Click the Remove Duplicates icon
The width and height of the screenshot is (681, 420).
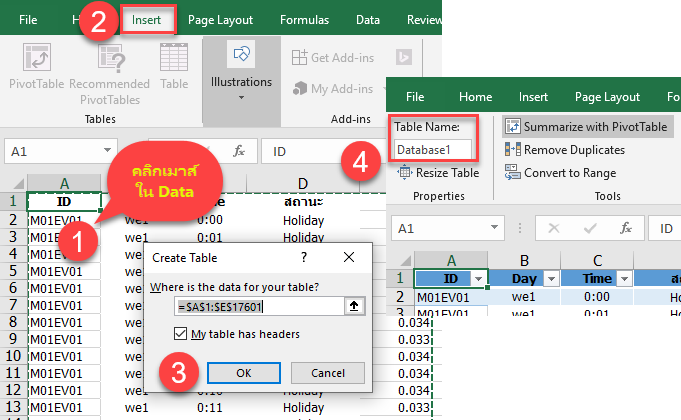click(512, 150)
